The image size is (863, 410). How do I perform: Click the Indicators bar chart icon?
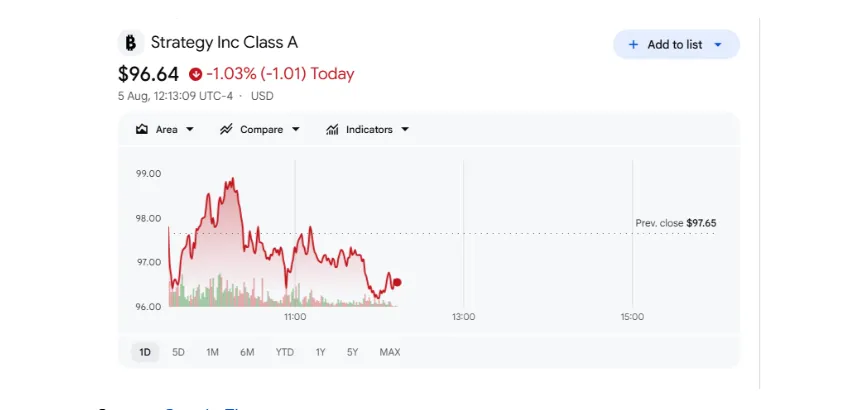(x=332, y=130)
